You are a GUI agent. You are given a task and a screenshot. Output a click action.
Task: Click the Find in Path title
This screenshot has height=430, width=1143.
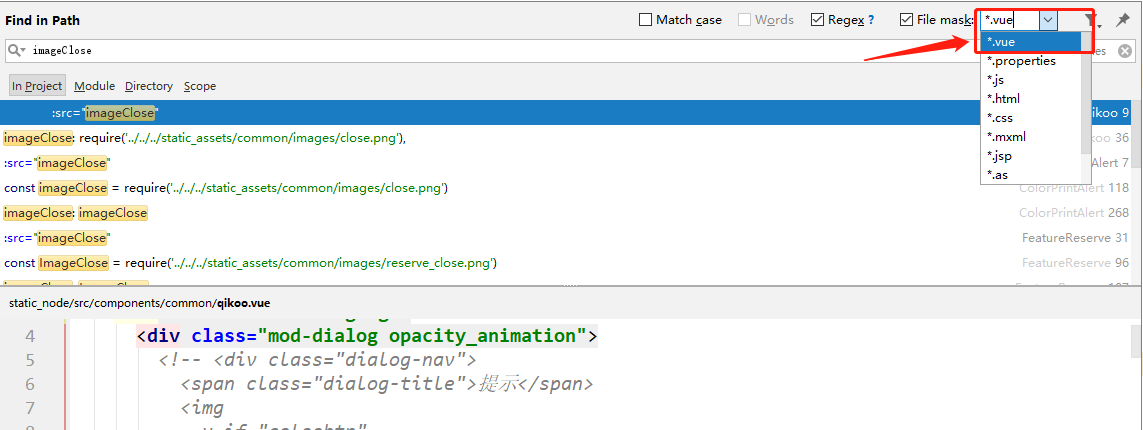[42, 20]
